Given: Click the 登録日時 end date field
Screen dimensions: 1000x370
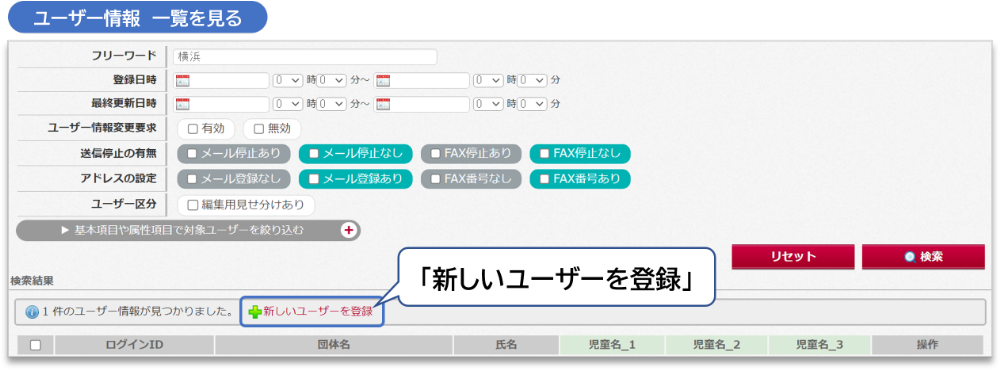Looking at the screenshot, I should [422, 80].
